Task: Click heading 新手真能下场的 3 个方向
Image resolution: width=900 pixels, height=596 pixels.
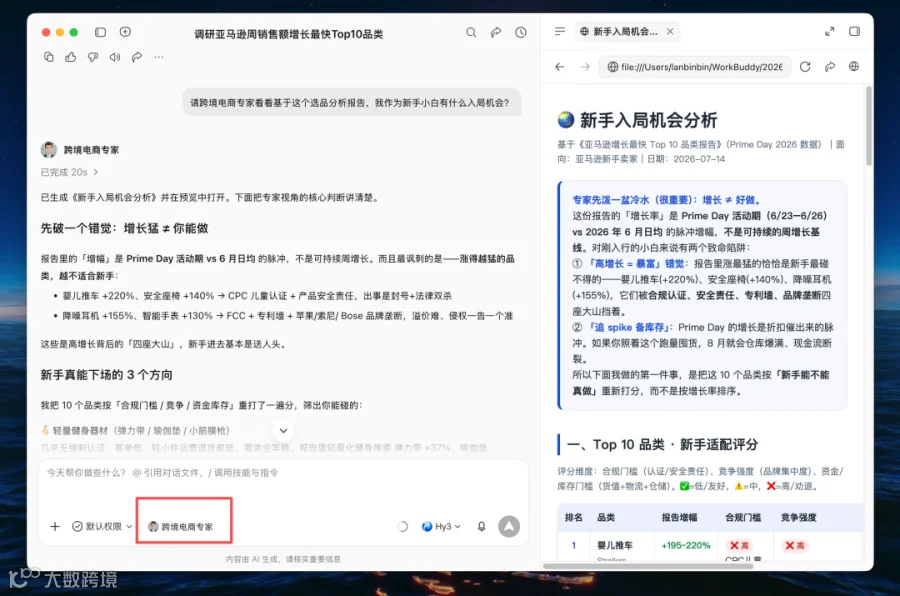Action: click(107, 375)
